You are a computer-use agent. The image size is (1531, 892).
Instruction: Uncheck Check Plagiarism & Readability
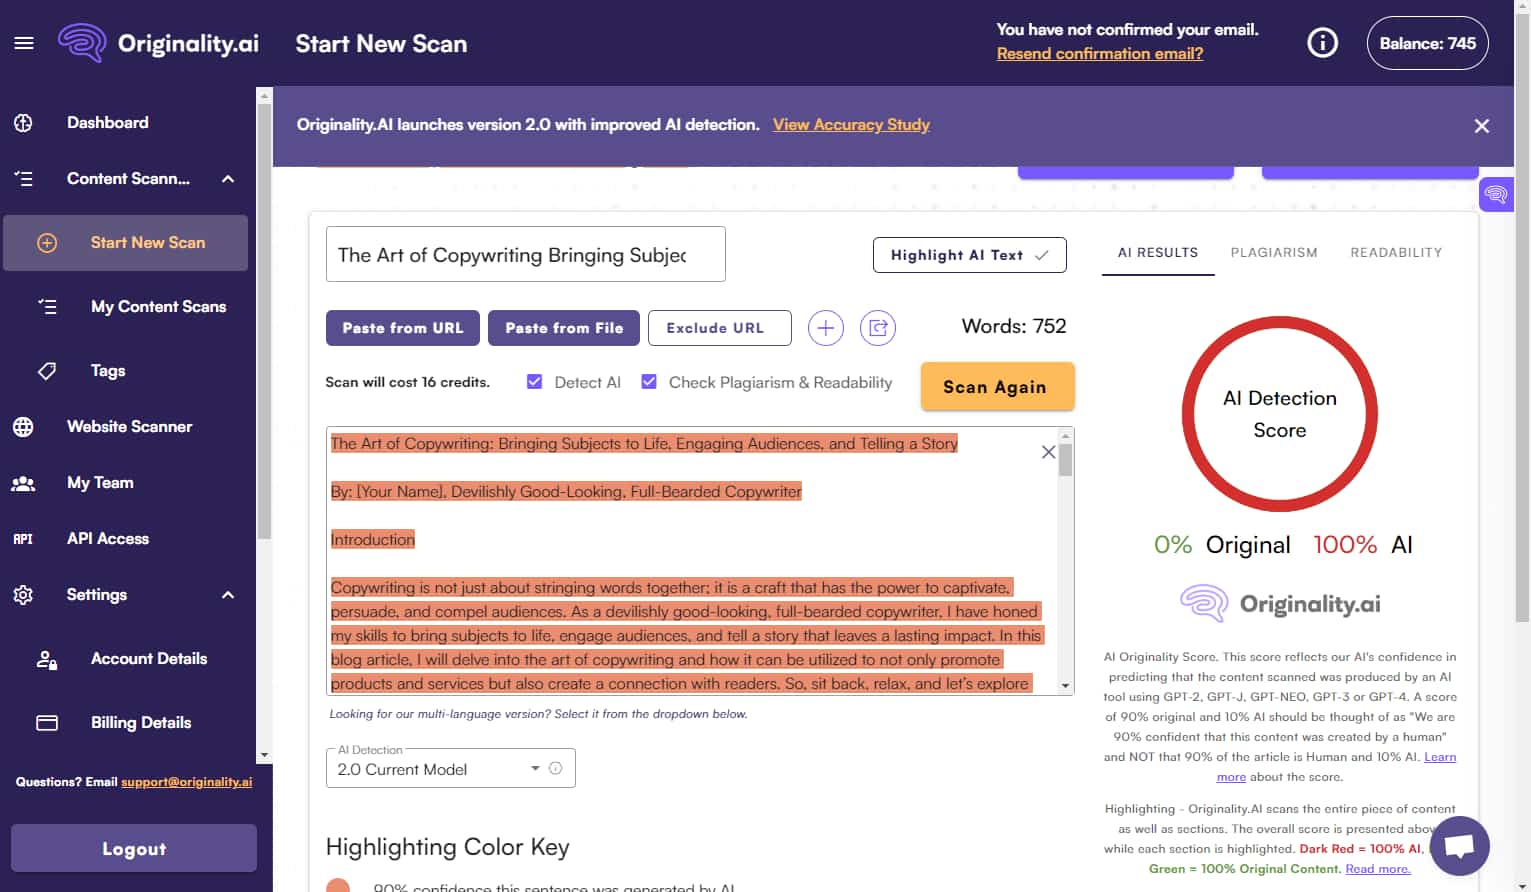649,380
